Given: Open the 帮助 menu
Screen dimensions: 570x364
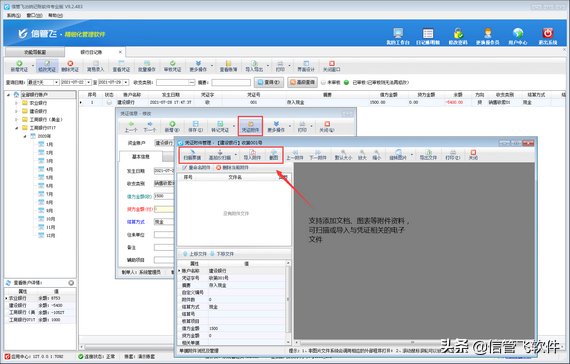Looking at the screenshot, I should 55,15.
